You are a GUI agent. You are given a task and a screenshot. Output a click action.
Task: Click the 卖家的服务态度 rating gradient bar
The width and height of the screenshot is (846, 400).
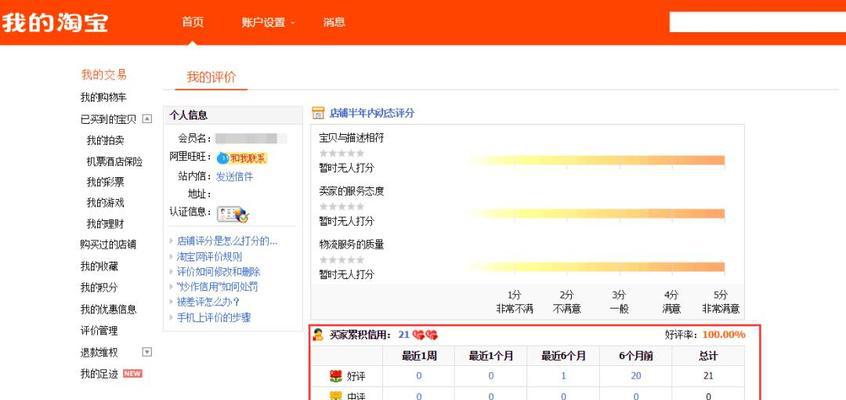tap(596, 214)
